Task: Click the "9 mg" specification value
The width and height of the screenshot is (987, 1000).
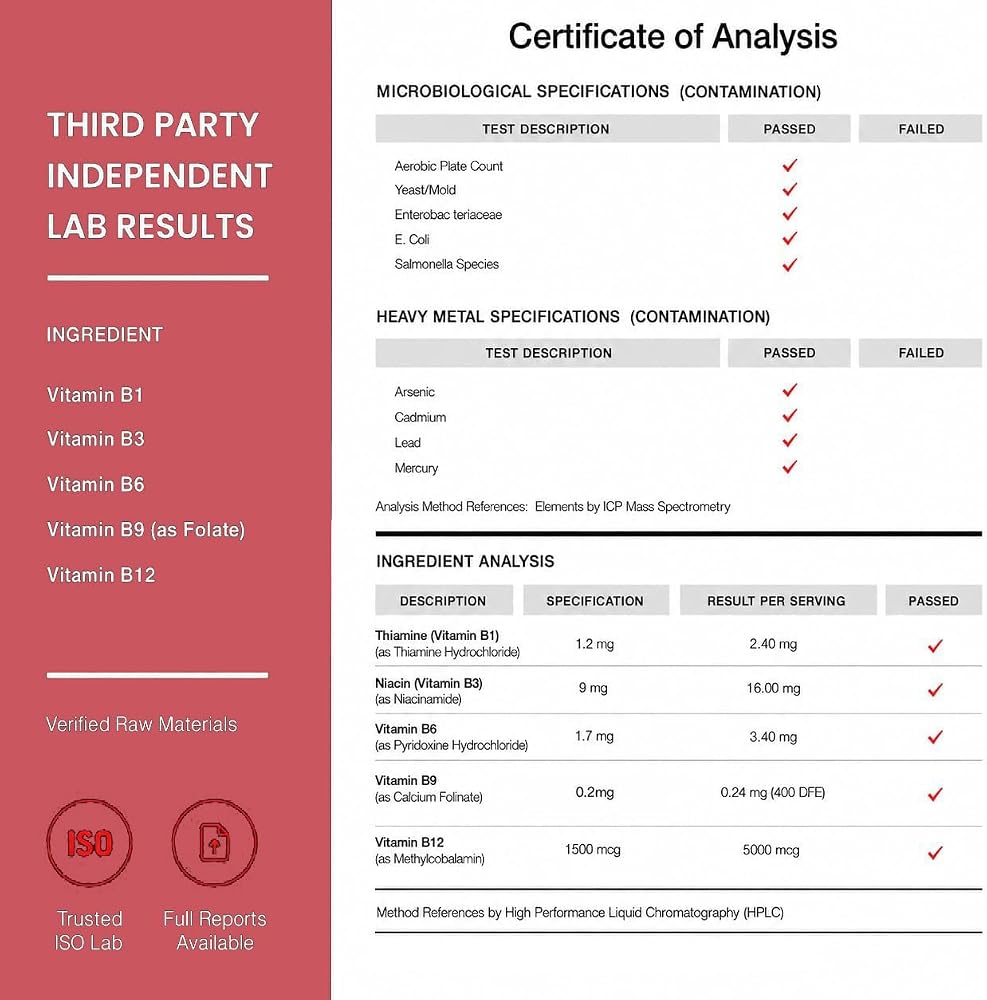Action: pos(593,688)
